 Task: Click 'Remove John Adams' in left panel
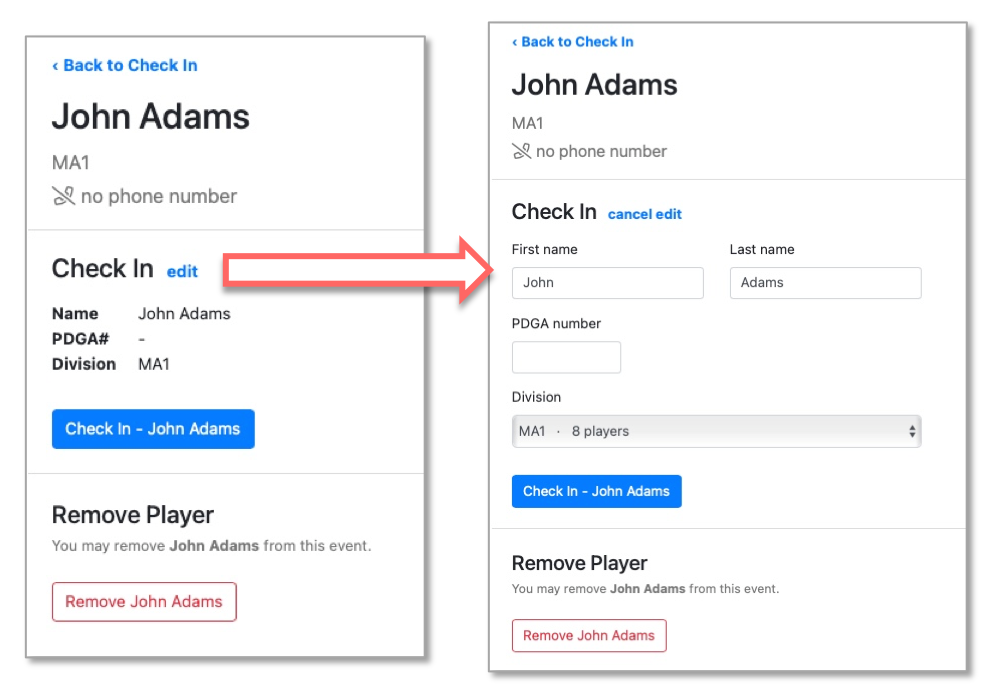coord(144,602)
